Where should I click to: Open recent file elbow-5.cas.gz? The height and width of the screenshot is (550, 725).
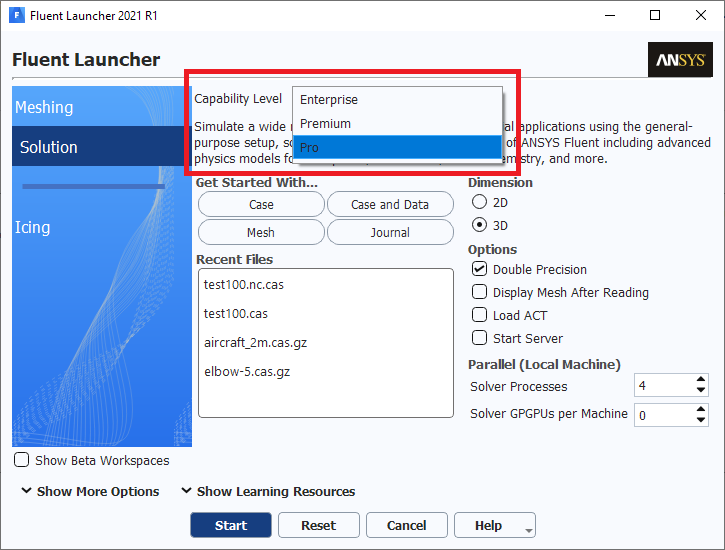pos(247,372)
